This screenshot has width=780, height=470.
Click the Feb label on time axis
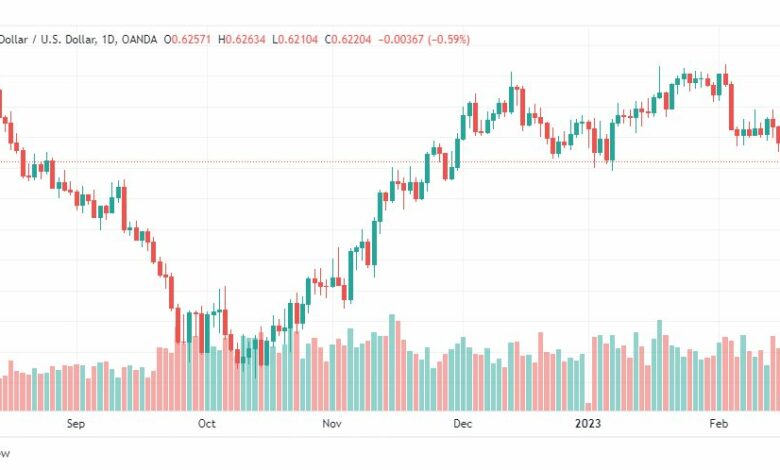coord(719,424)
